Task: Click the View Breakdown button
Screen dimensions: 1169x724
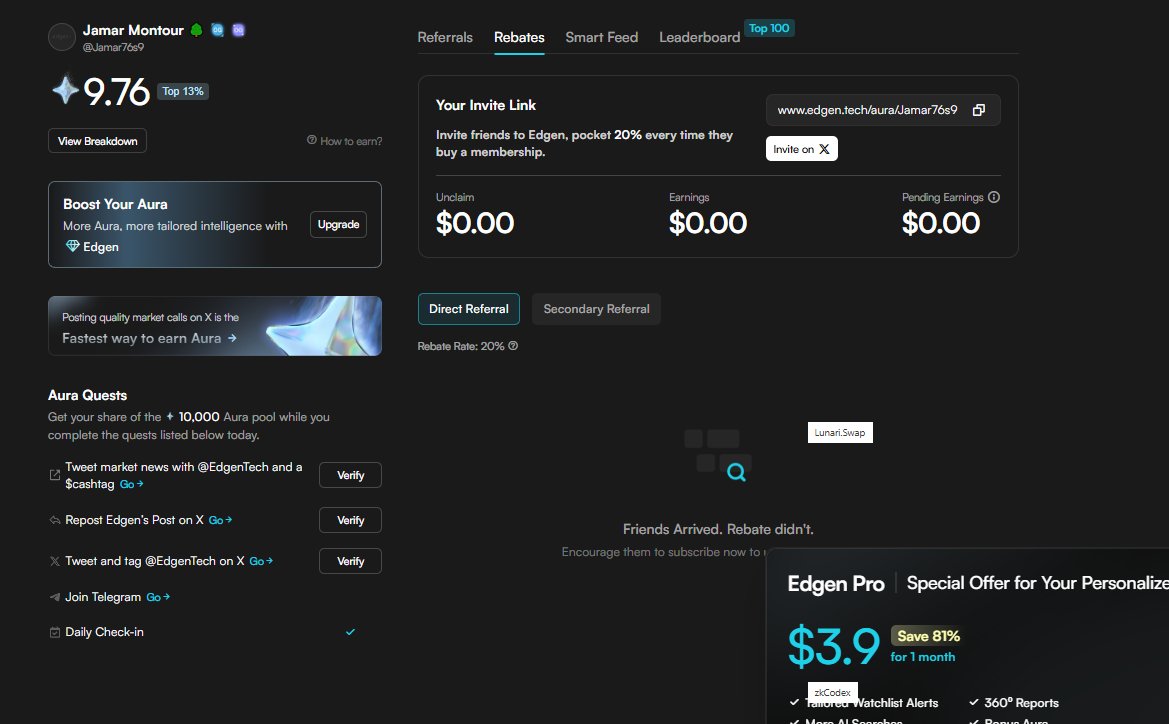Action: [x=98, y=141]
